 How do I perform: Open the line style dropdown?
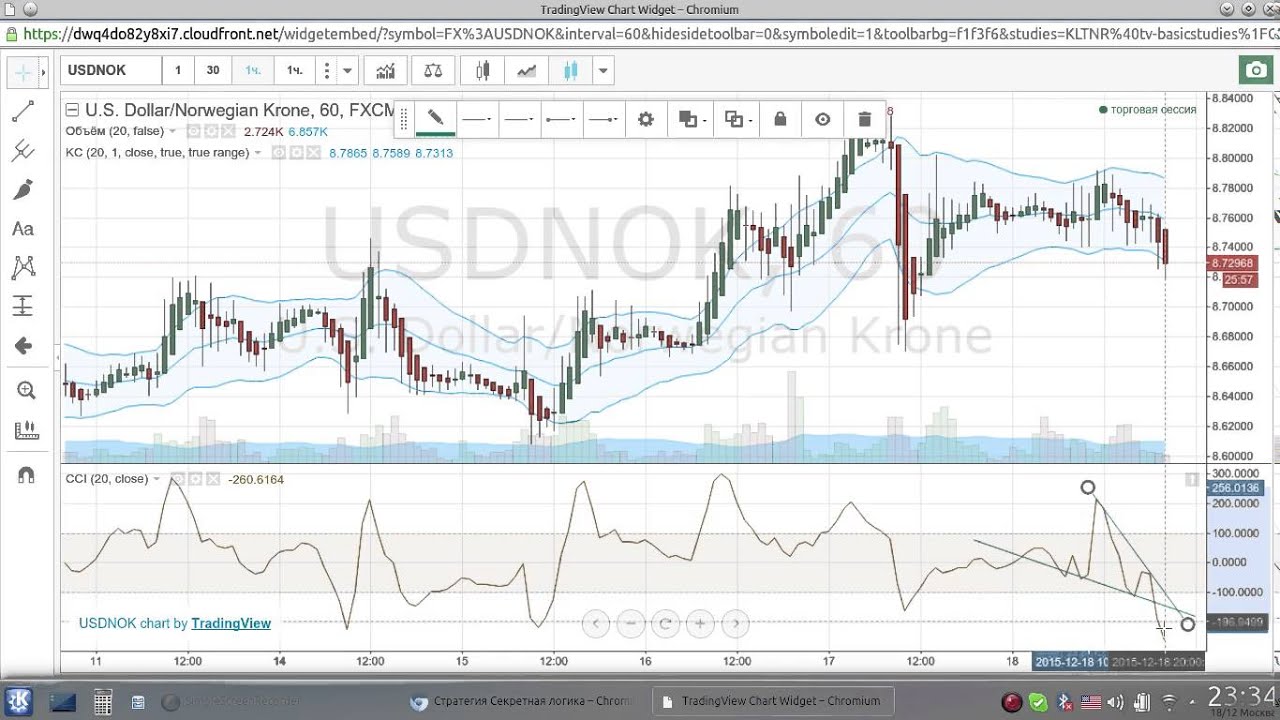[x=477, y=119]
